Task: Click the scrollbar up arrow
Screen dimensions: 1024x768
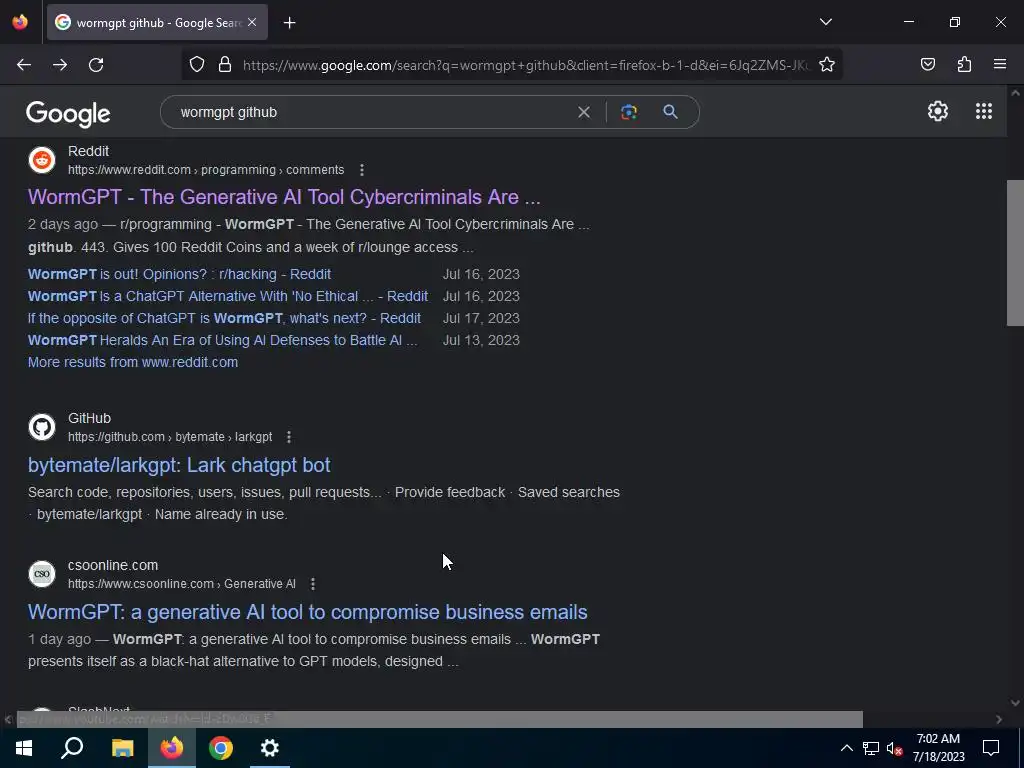Action: click(x=1015, y=93)
